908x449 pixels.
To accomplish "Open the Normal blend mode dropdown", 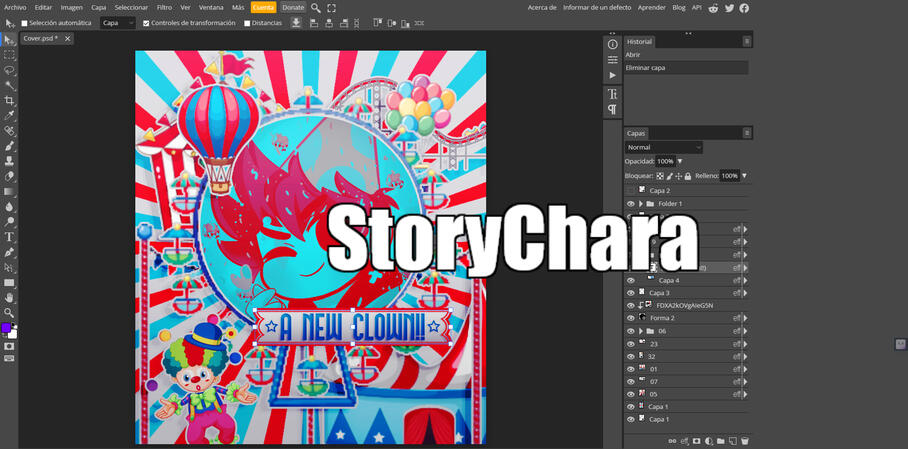I will [x=664, y=147].
